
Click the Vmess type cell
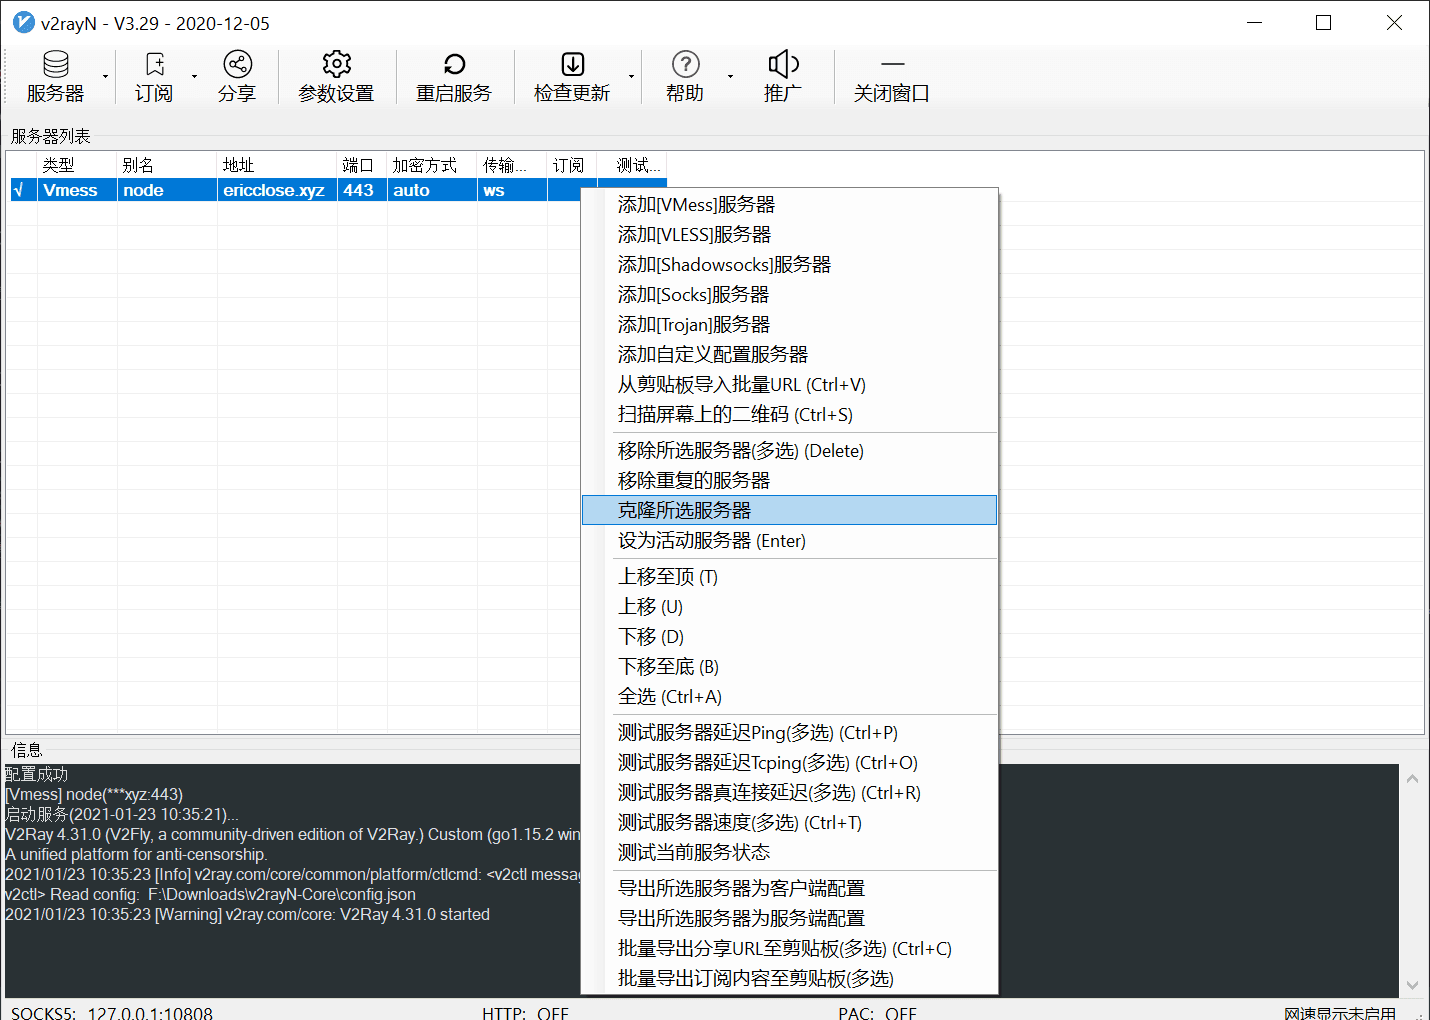(77, 190)
